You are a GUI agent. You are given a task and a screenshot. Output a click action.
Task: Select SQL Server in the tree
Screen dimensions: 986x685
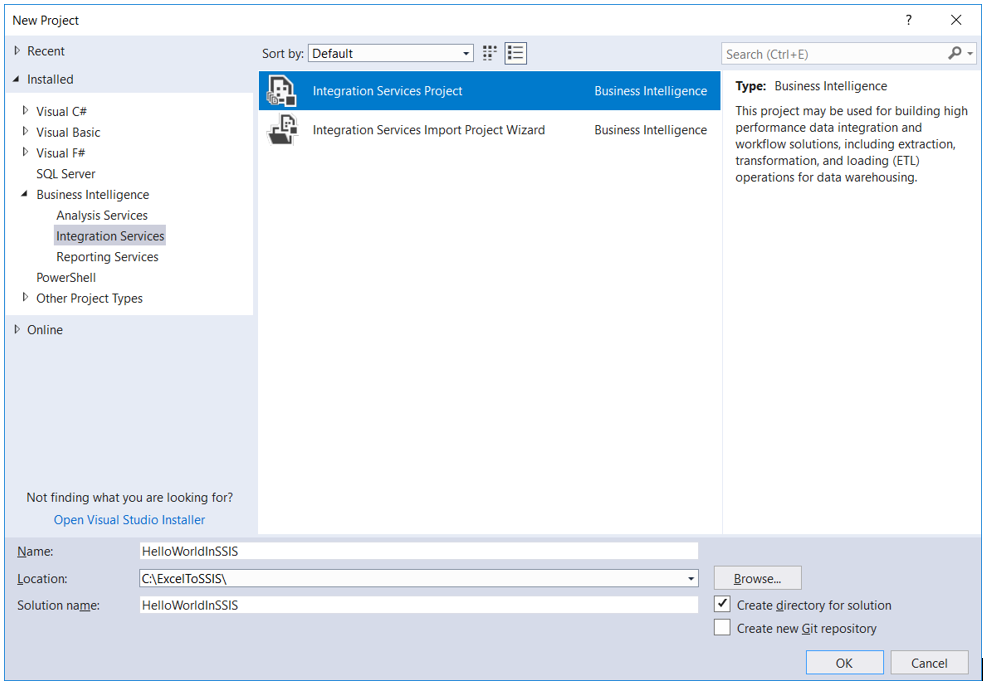coord(66,174)
